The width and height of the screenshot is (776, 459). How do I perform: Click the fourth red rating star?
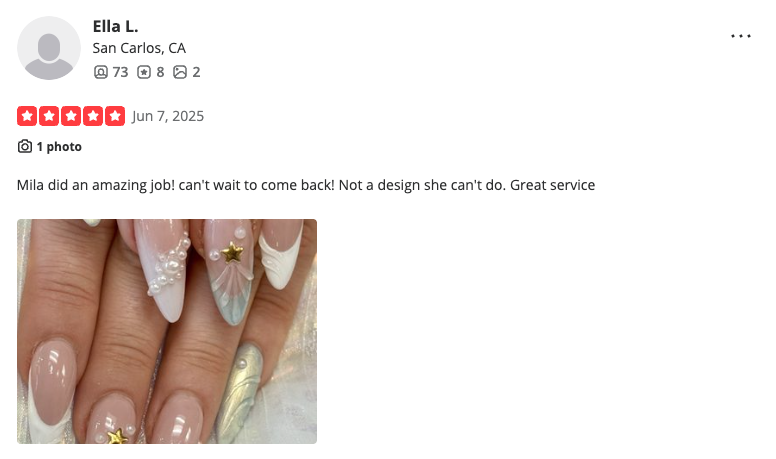tap(93, 116)
